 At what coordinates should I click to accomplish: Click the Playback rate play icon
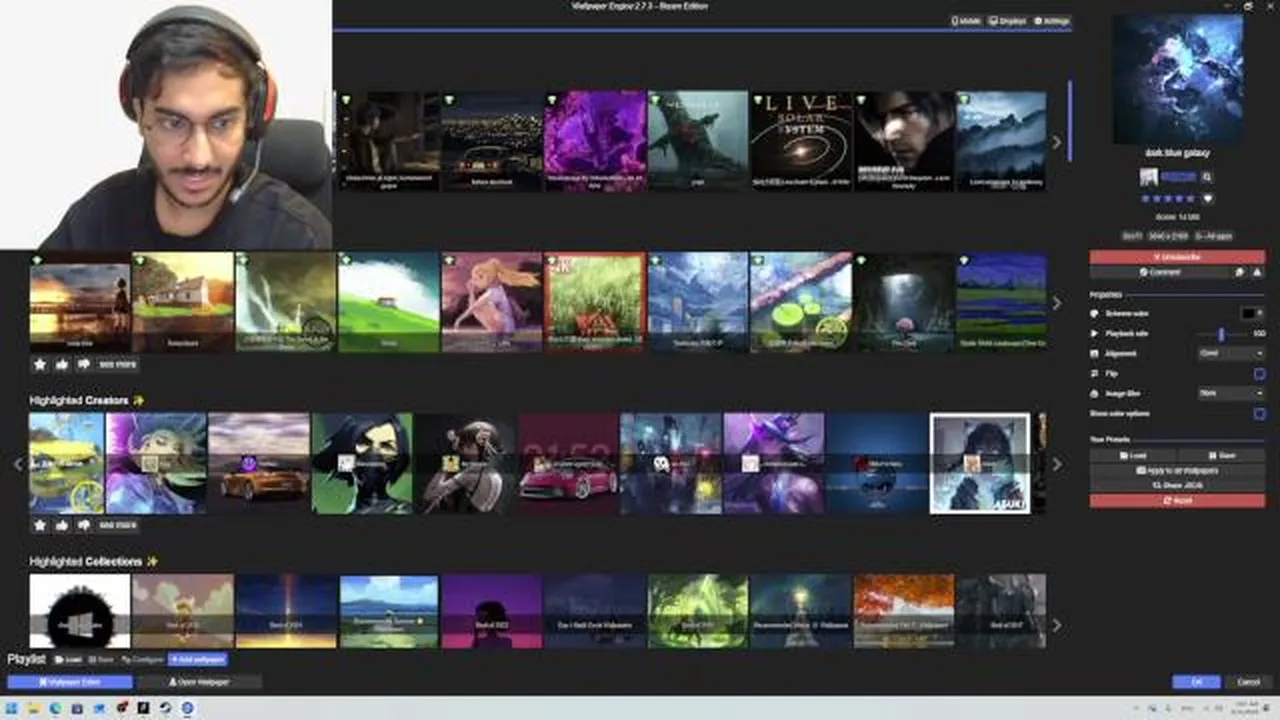[x=1094, y=333]
